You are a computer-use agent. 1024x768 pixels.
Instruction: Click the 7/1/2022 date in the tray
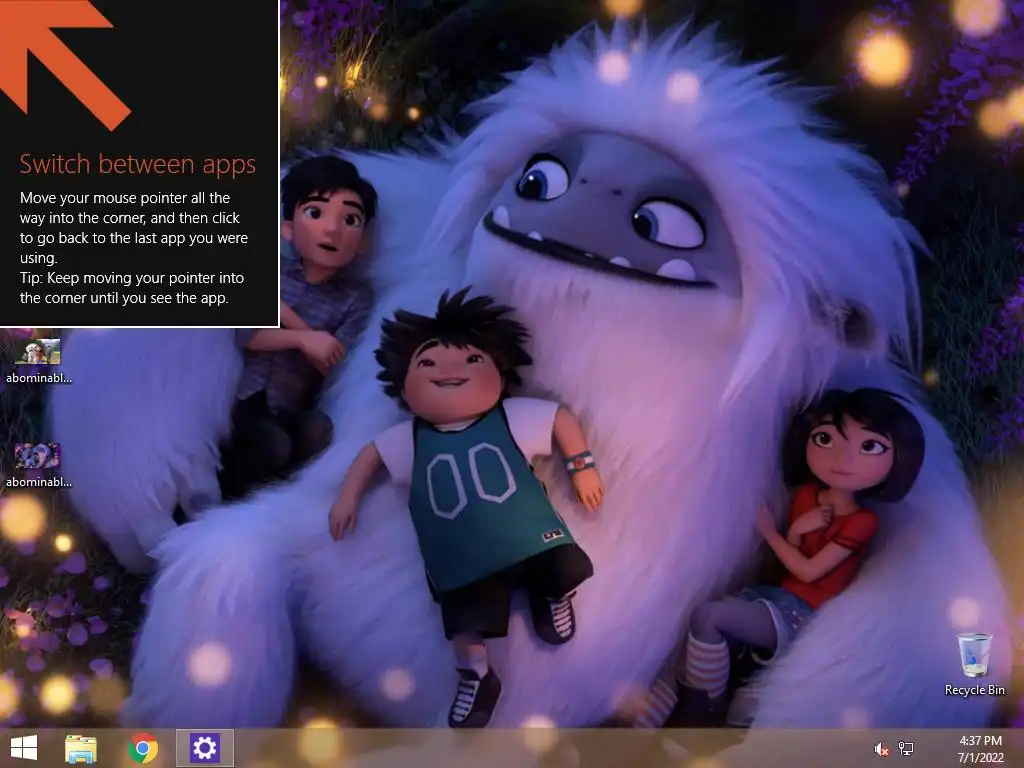point(980,758)
